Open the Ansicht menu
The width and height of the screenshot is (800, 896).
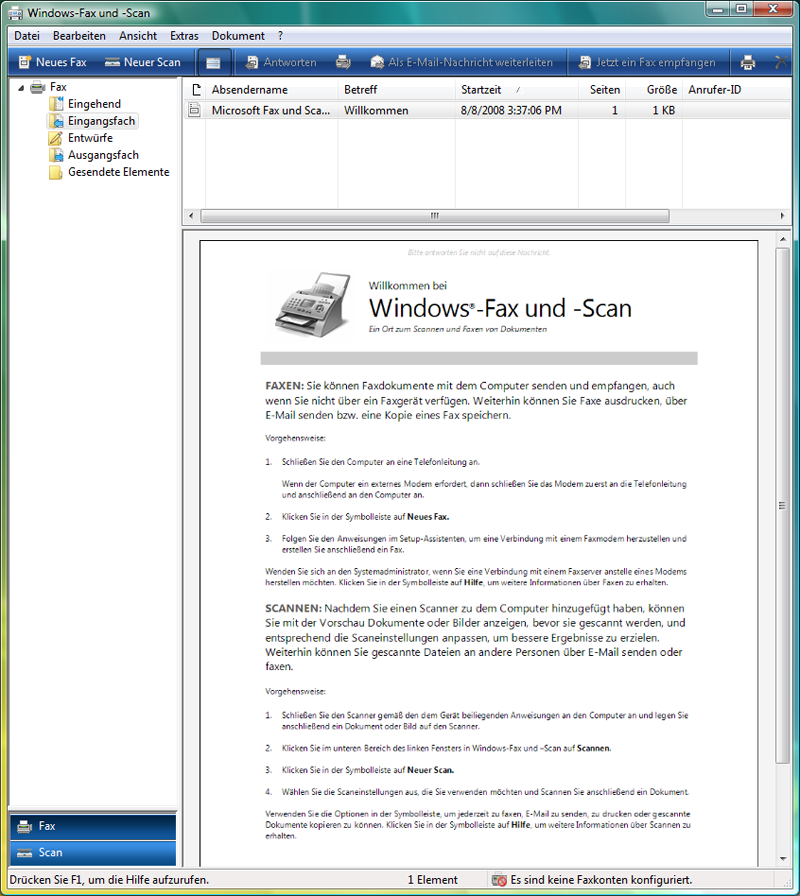[138, 35]
